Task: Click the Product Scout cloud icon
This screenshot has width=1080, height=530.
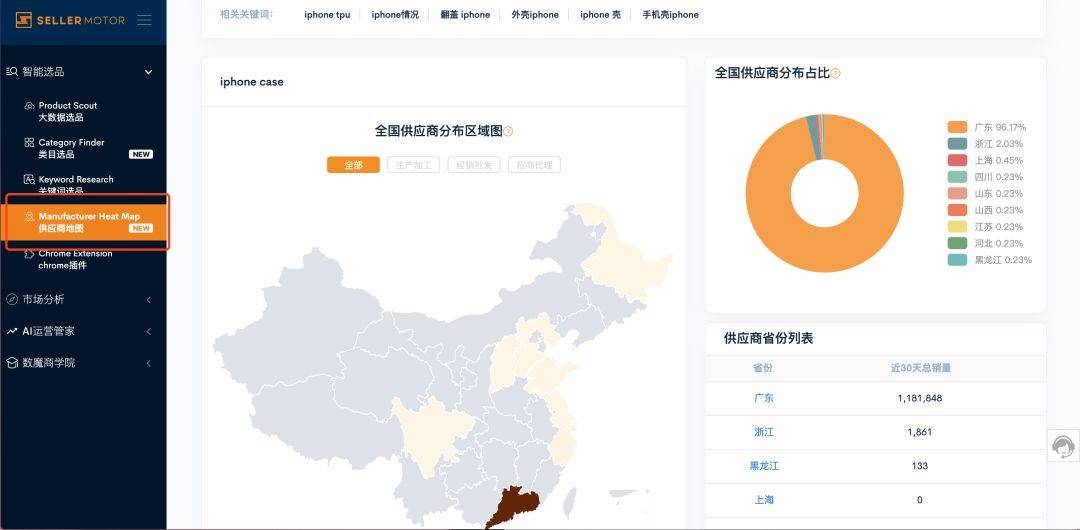Action: [x=29, y=105]
